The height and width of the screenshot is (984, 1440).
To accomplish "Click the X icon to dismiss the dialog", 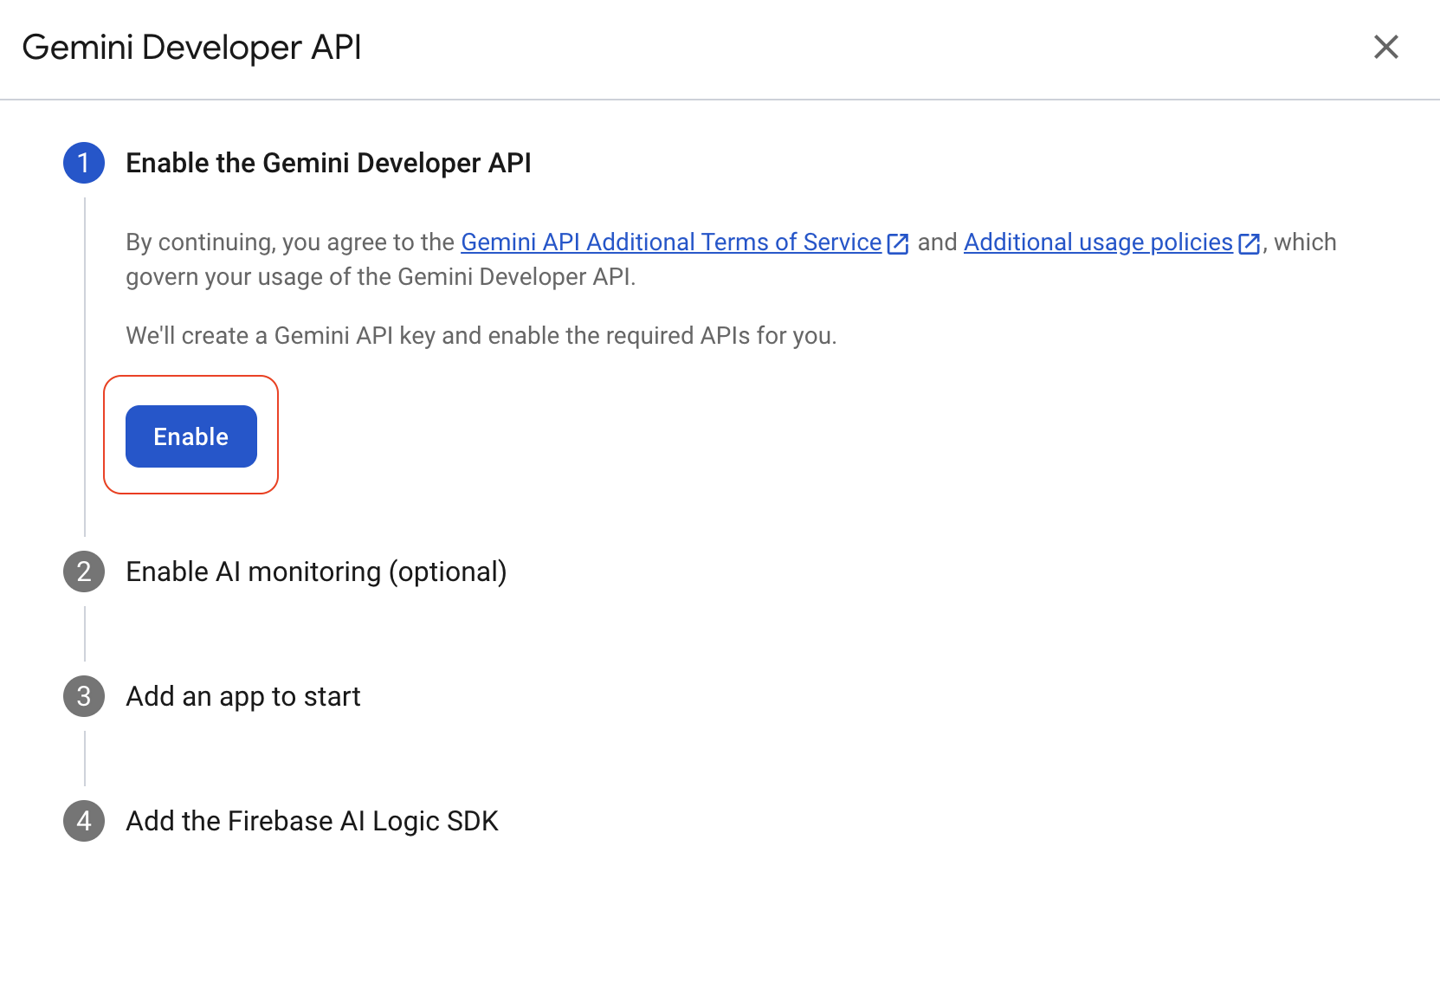I will (1386, 47).
